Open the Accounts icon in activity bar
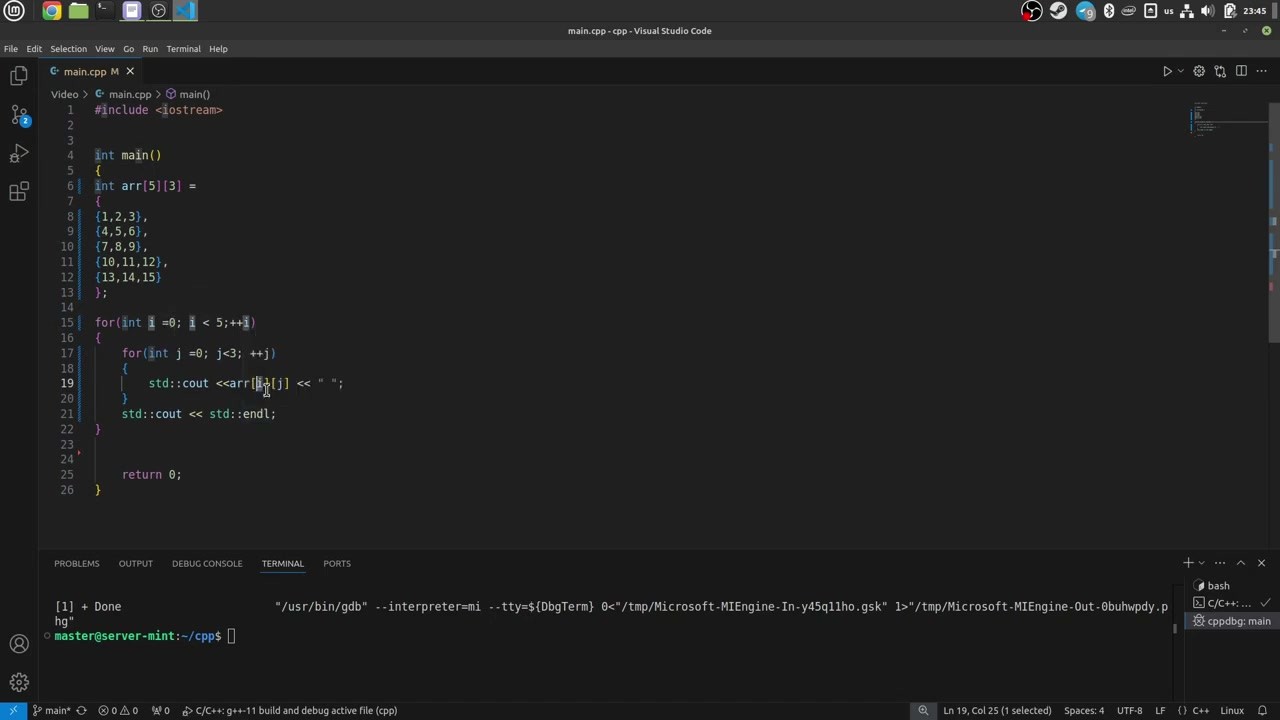This screenshot has width=1280, height=720. coord(19,644)
